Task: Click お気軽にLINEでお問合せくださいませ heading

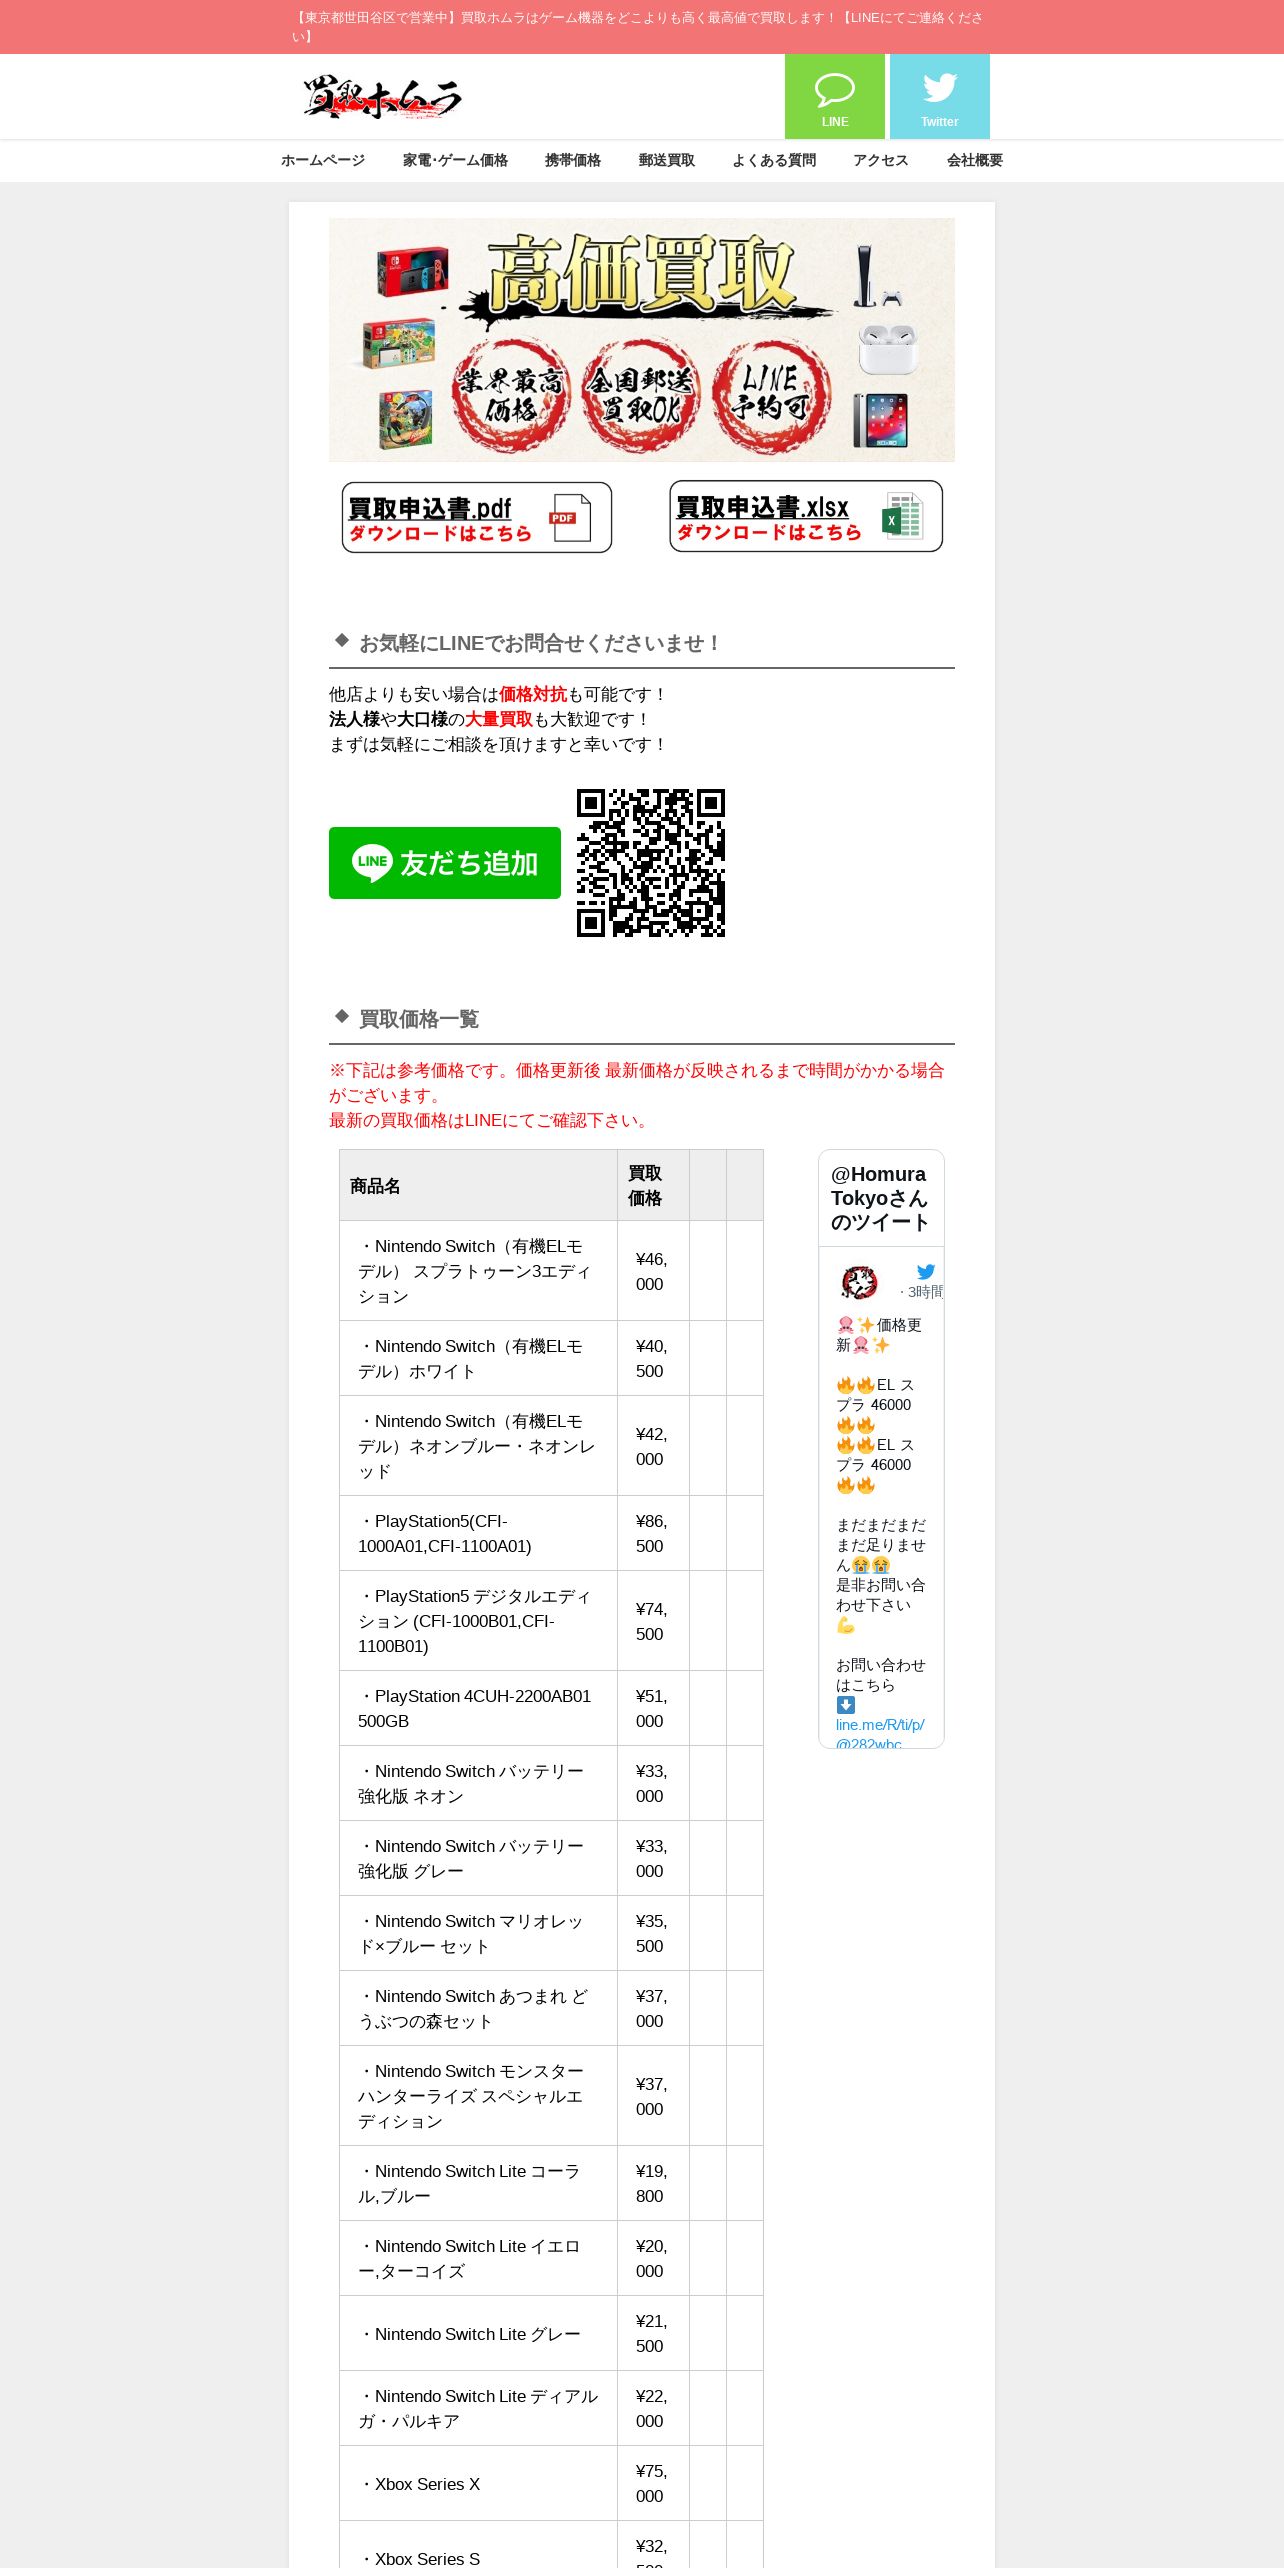Action: [540, 643]
